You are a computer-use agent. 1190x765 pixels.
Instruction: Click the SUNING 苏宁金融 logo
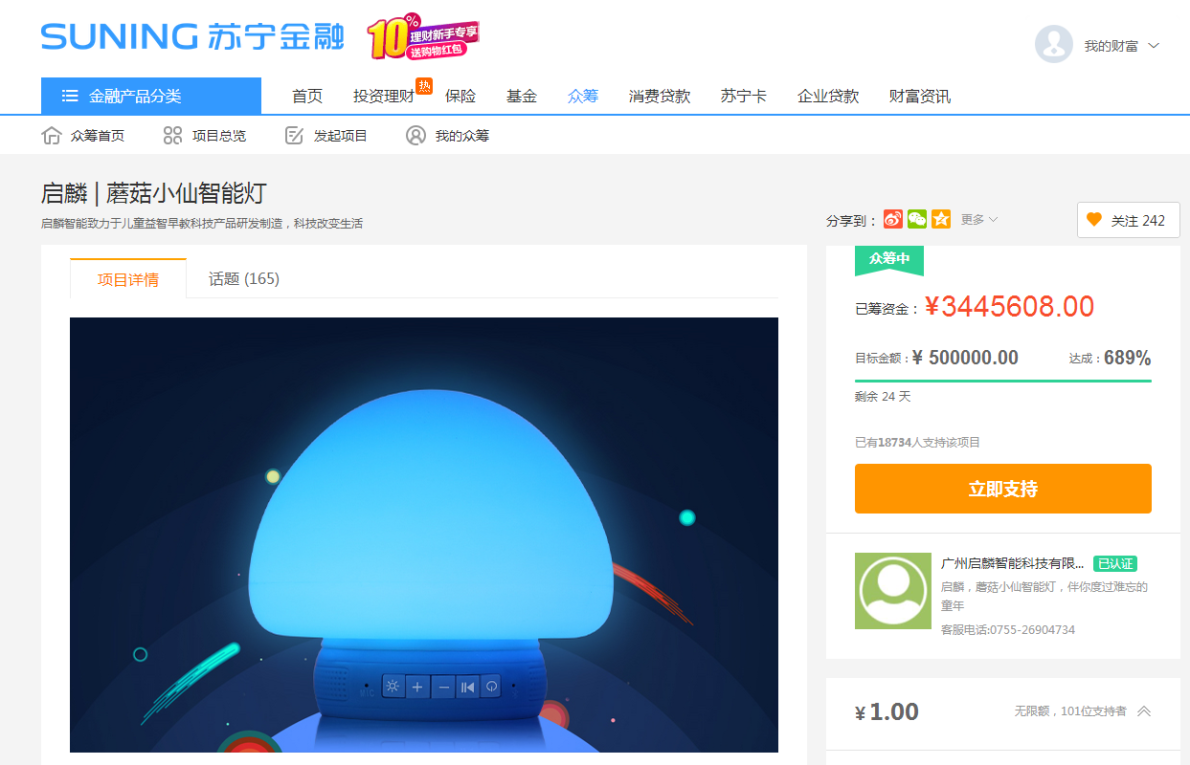click(192, 36)
